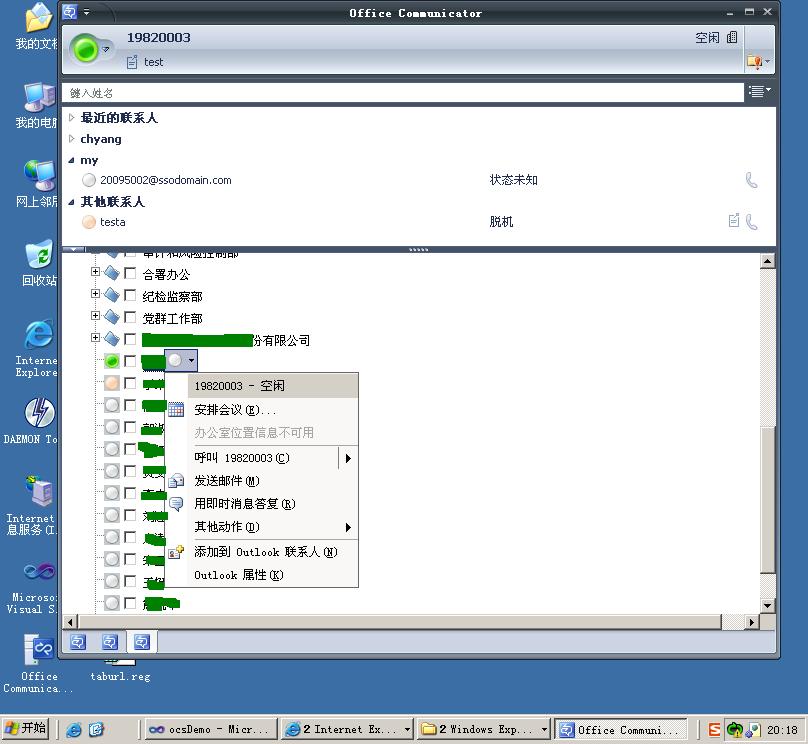Screen dimensions: 808x744
Task: Click the ocsDemo - Micr... taskbar button
Action: pyautogui.click(x=211, y=729)
